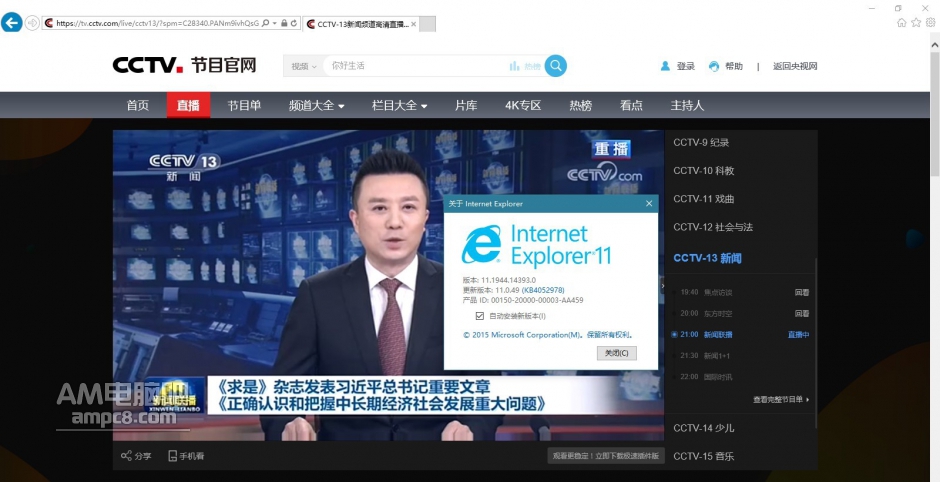Click the 登录 login link

[x=686, y=67]
